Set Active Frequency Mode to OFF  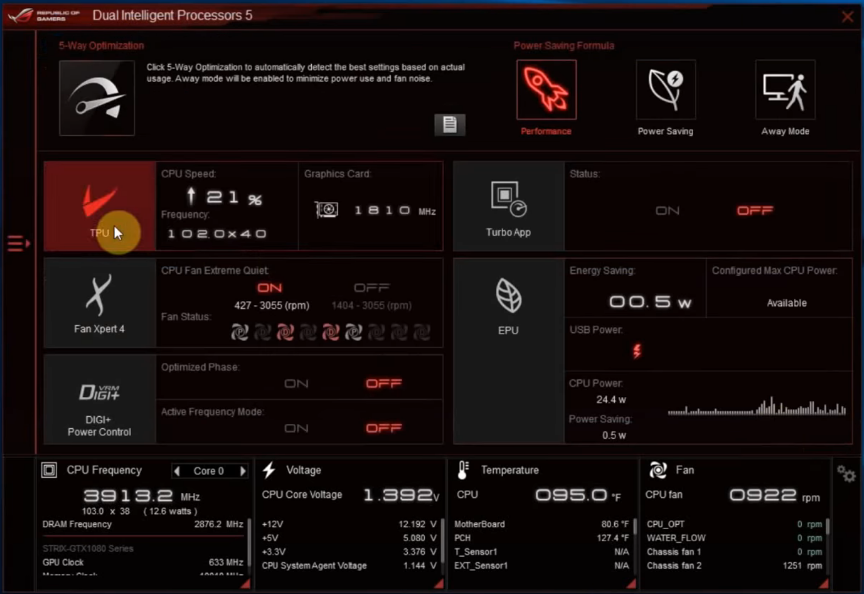click(x=384, y=428)
